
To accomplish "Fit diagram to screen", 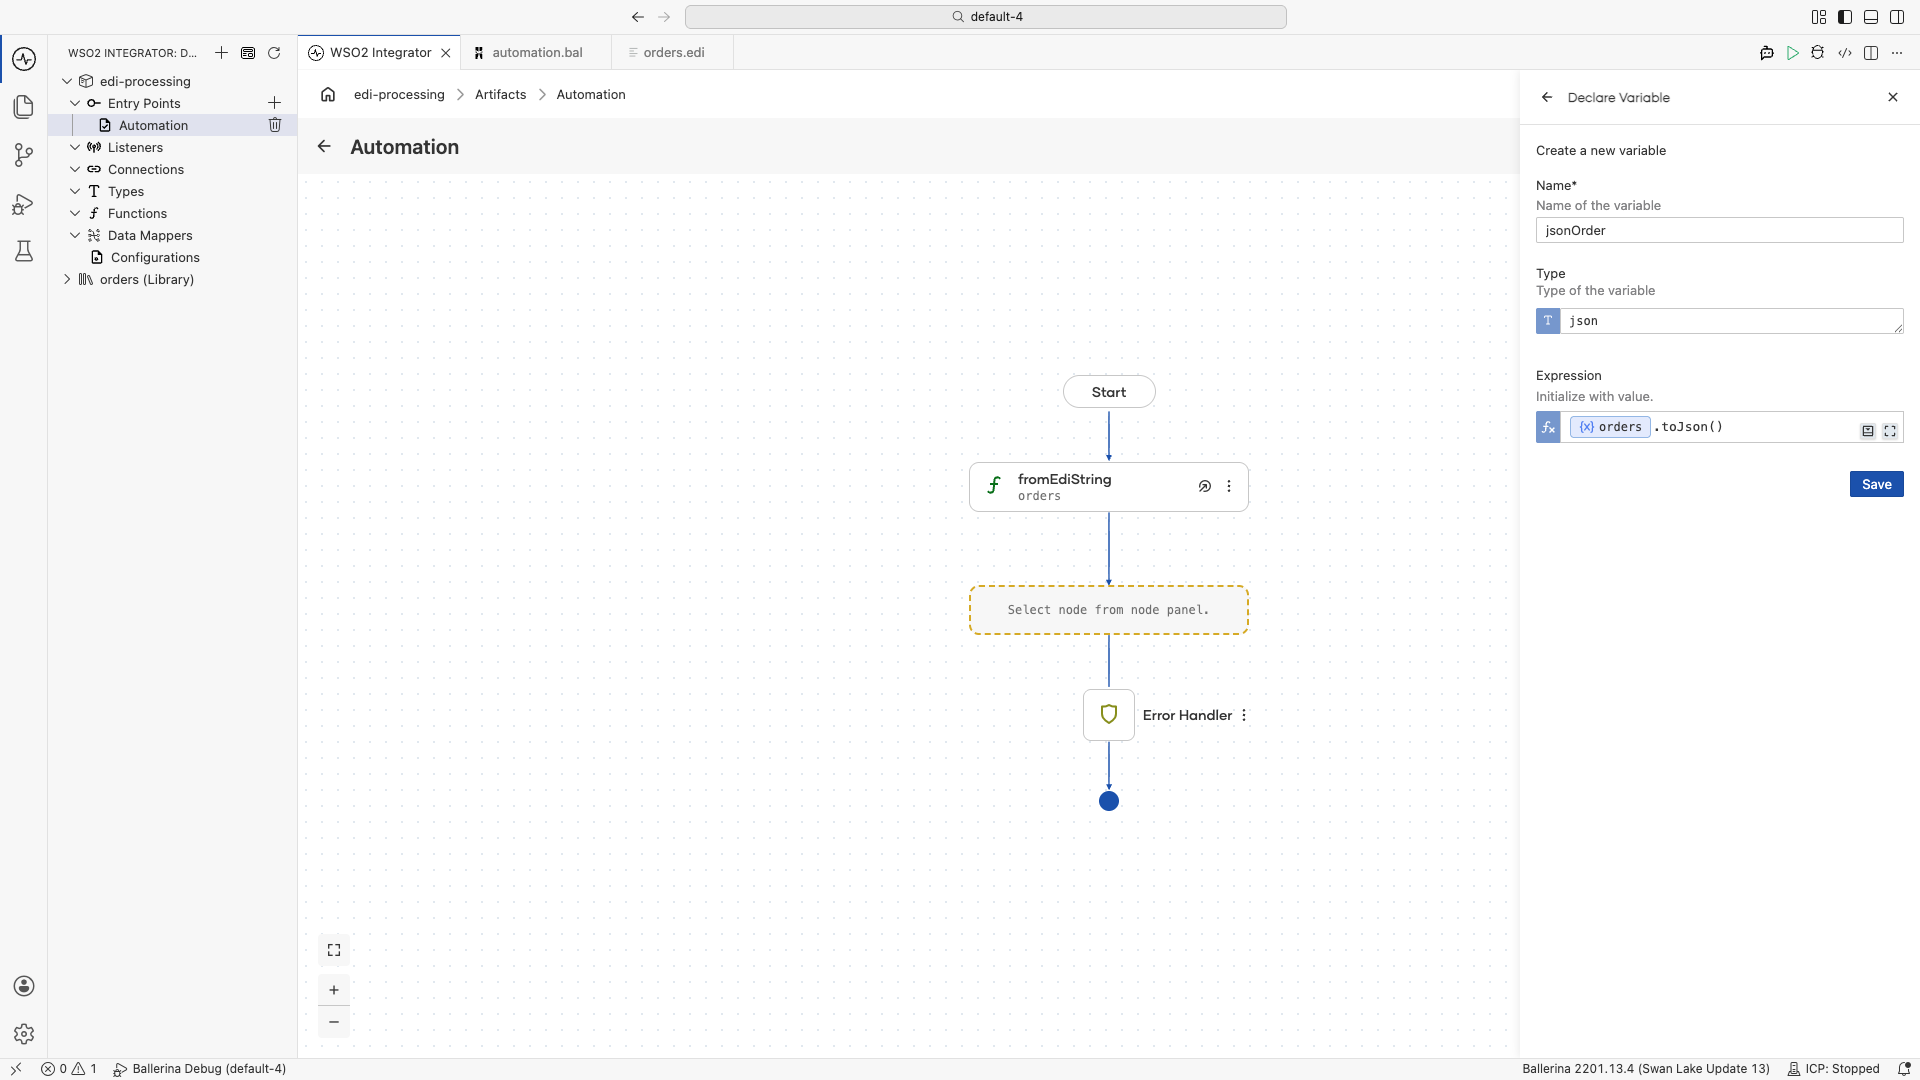I will click(x=334, y=950).
